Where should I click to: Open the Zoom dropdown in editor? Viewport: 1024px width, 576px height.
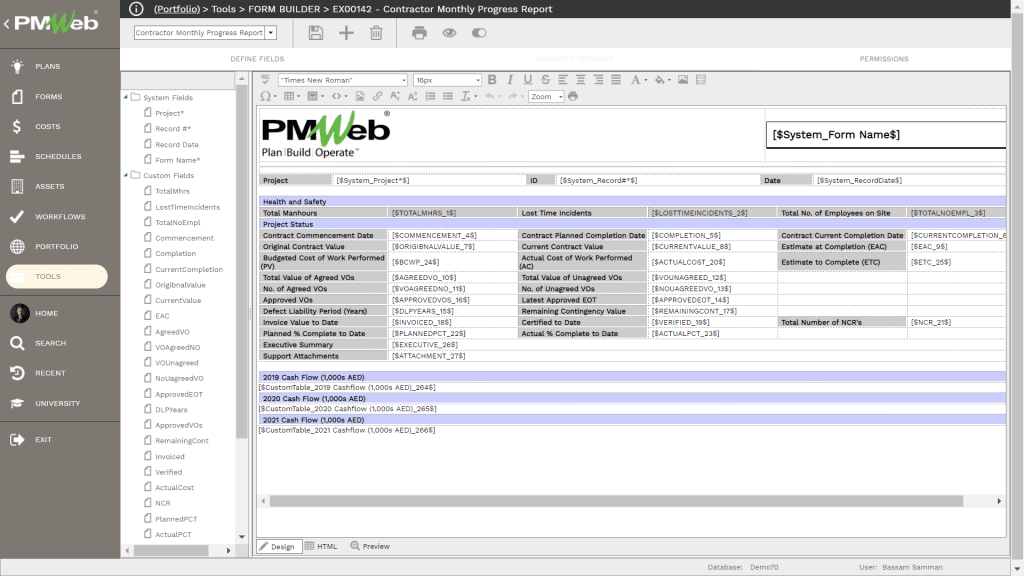coord(546,97)
